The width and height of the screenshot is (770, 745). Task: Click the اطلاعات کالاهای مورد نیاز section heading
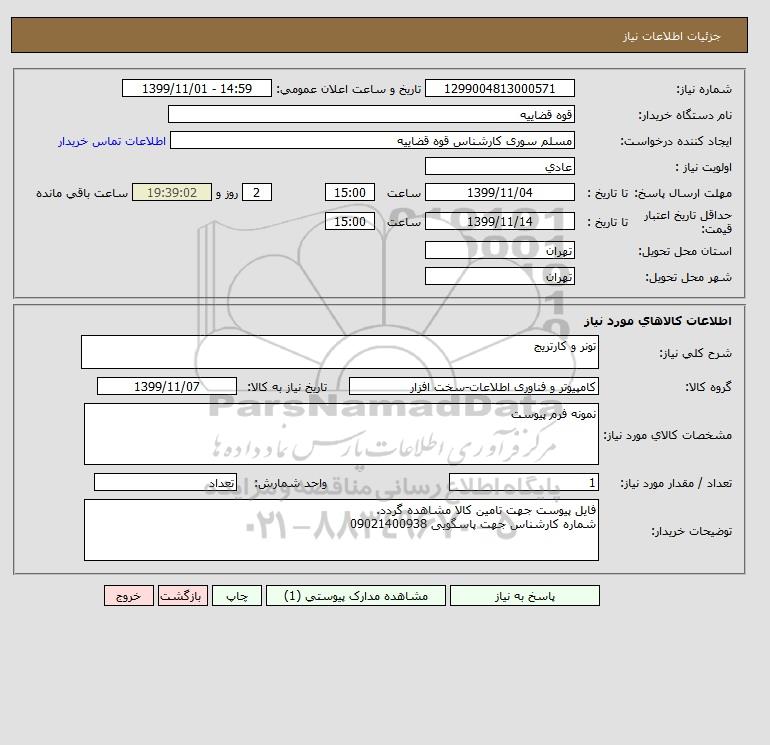658,321
